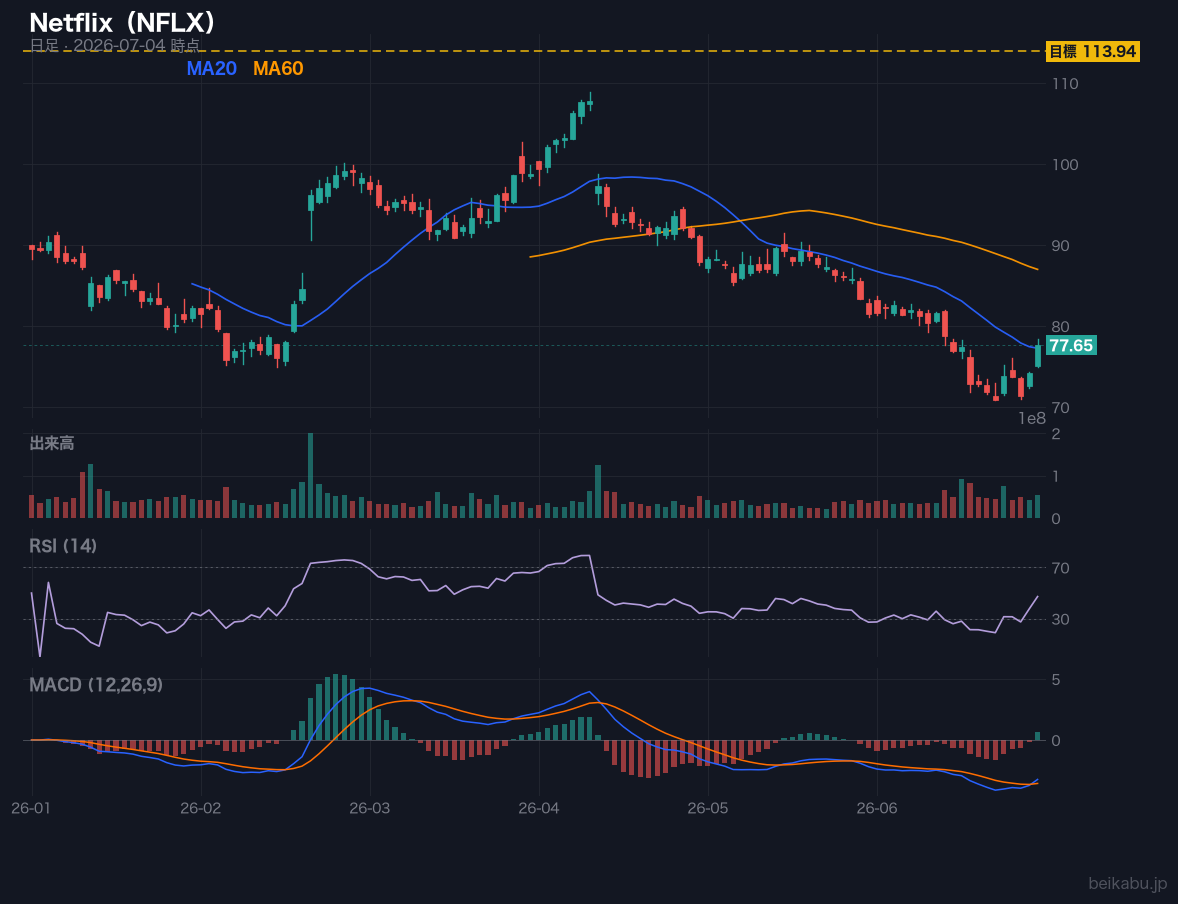Click the MACD (12,26,9) panel label
1178x904 pixels.
tap(96, 685)
